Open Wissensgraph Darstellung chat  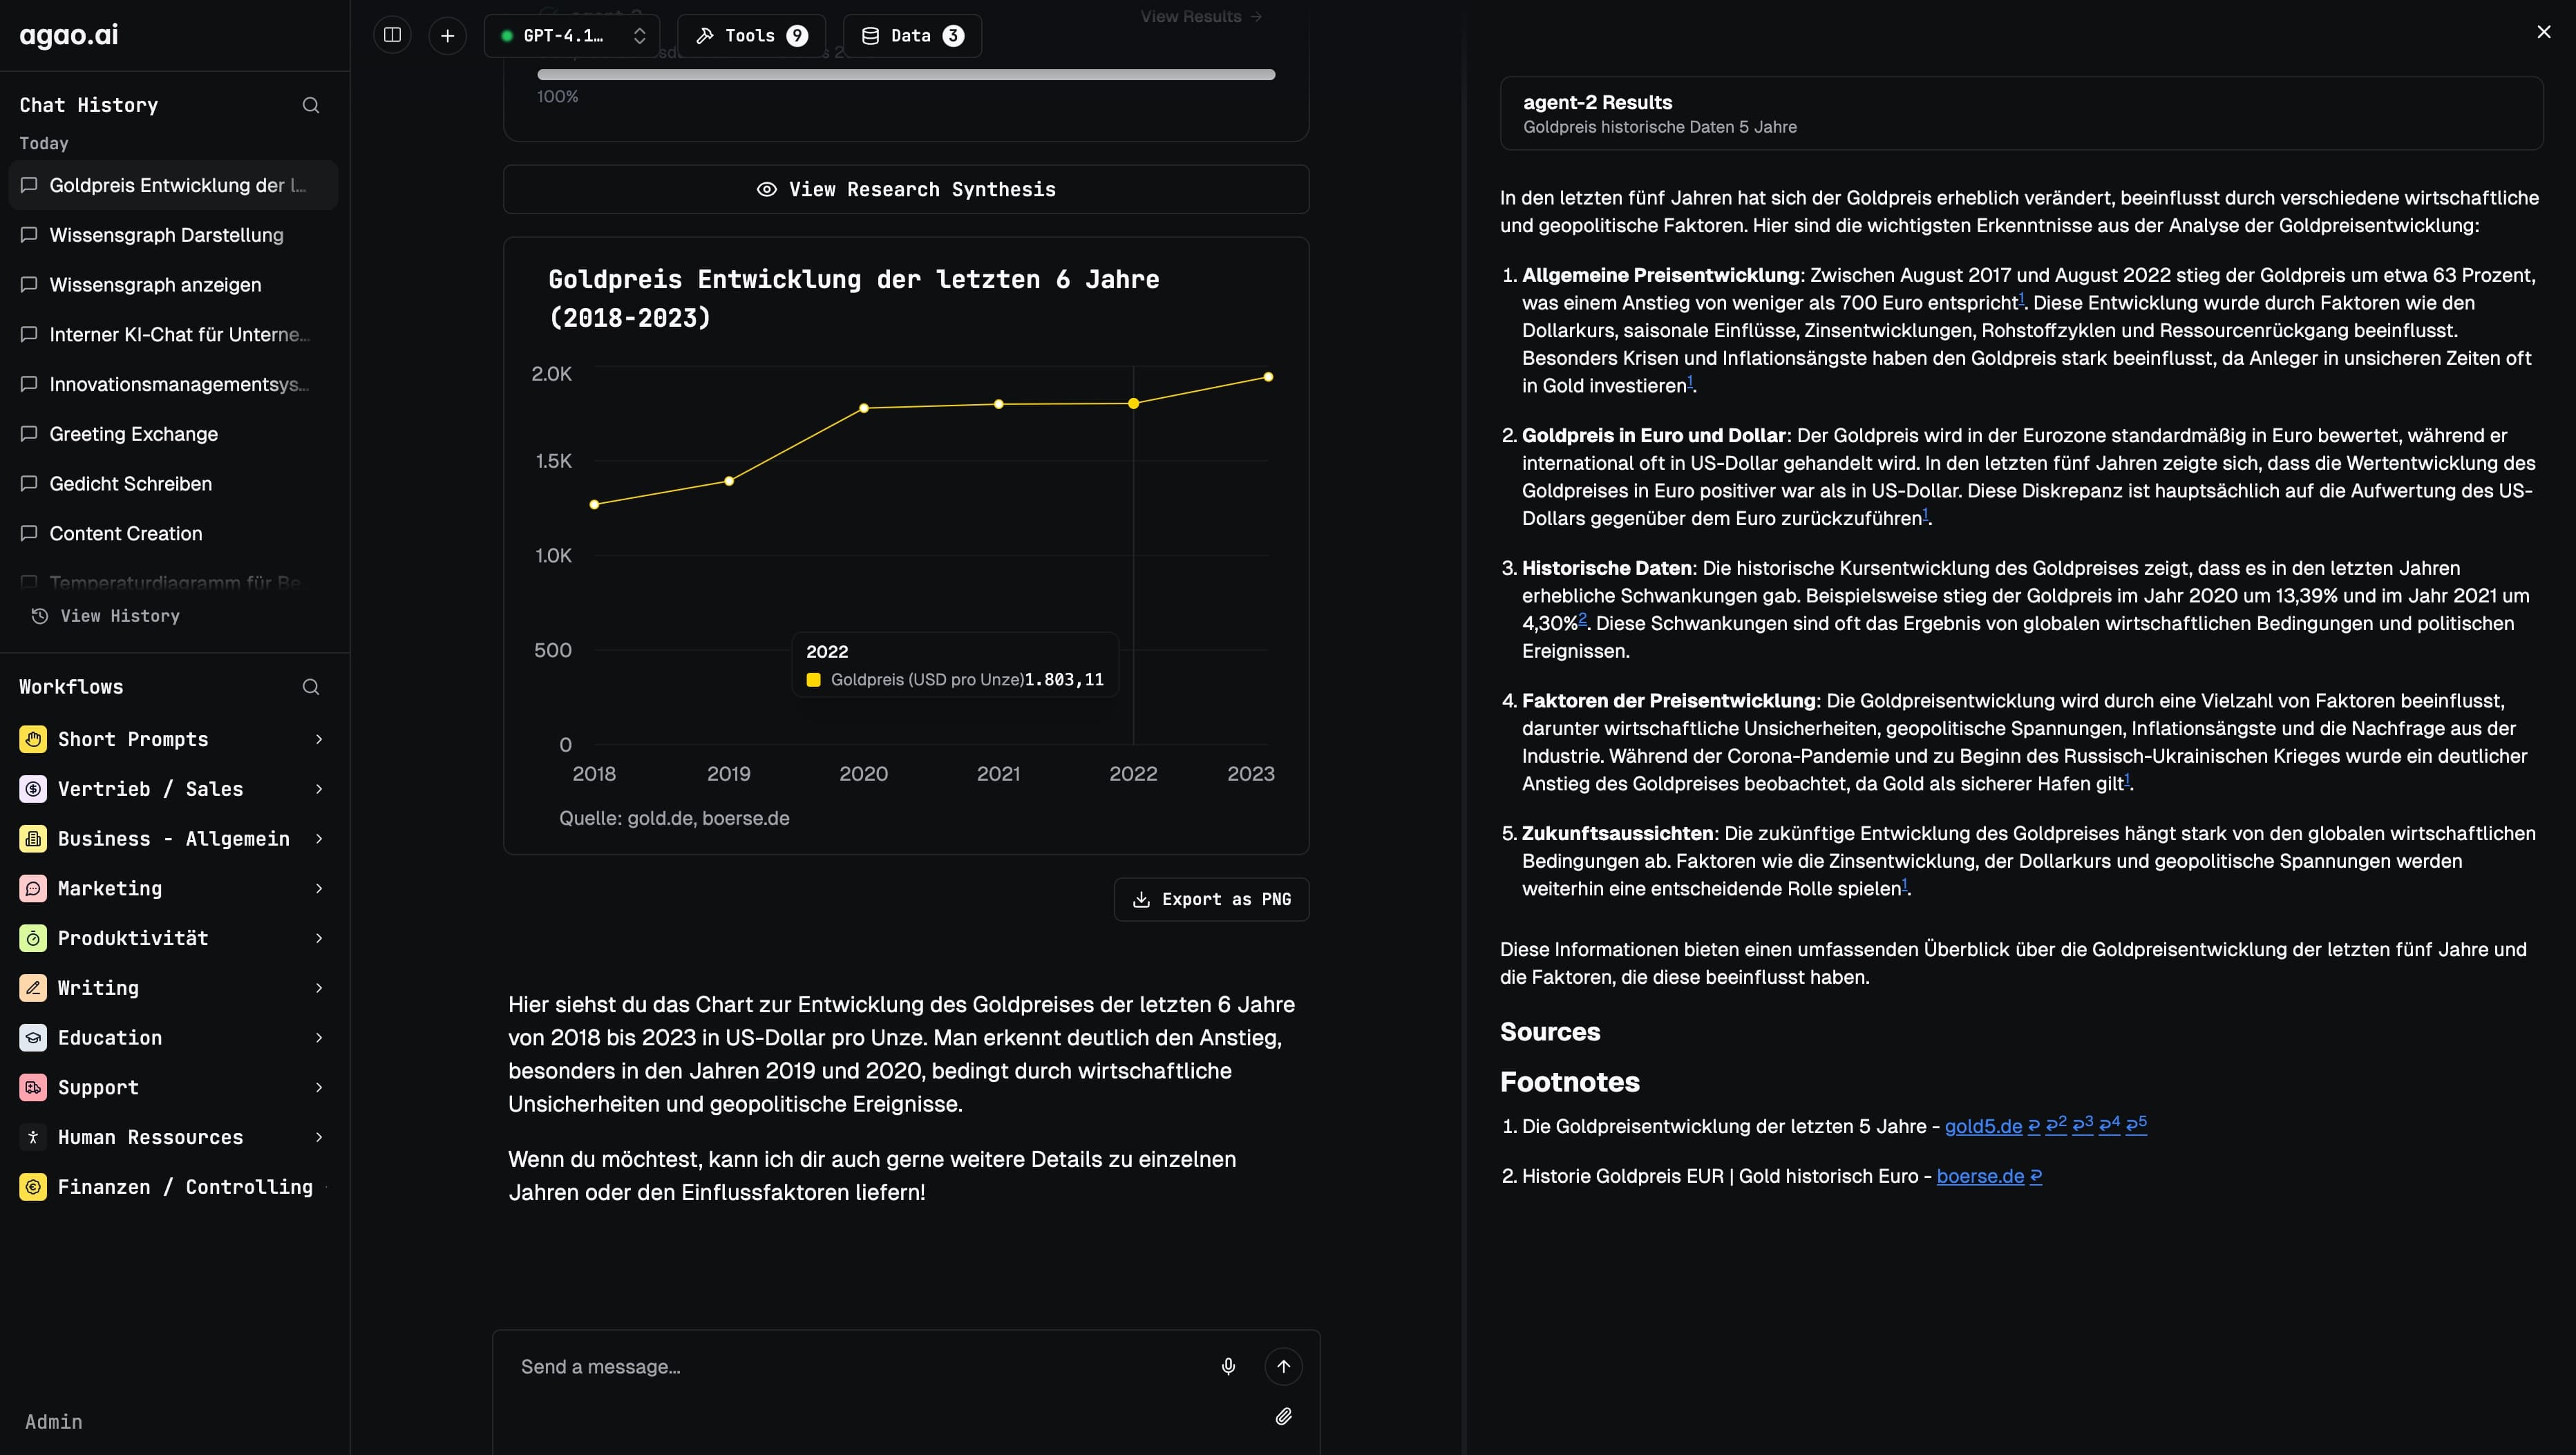coord(173,235)
